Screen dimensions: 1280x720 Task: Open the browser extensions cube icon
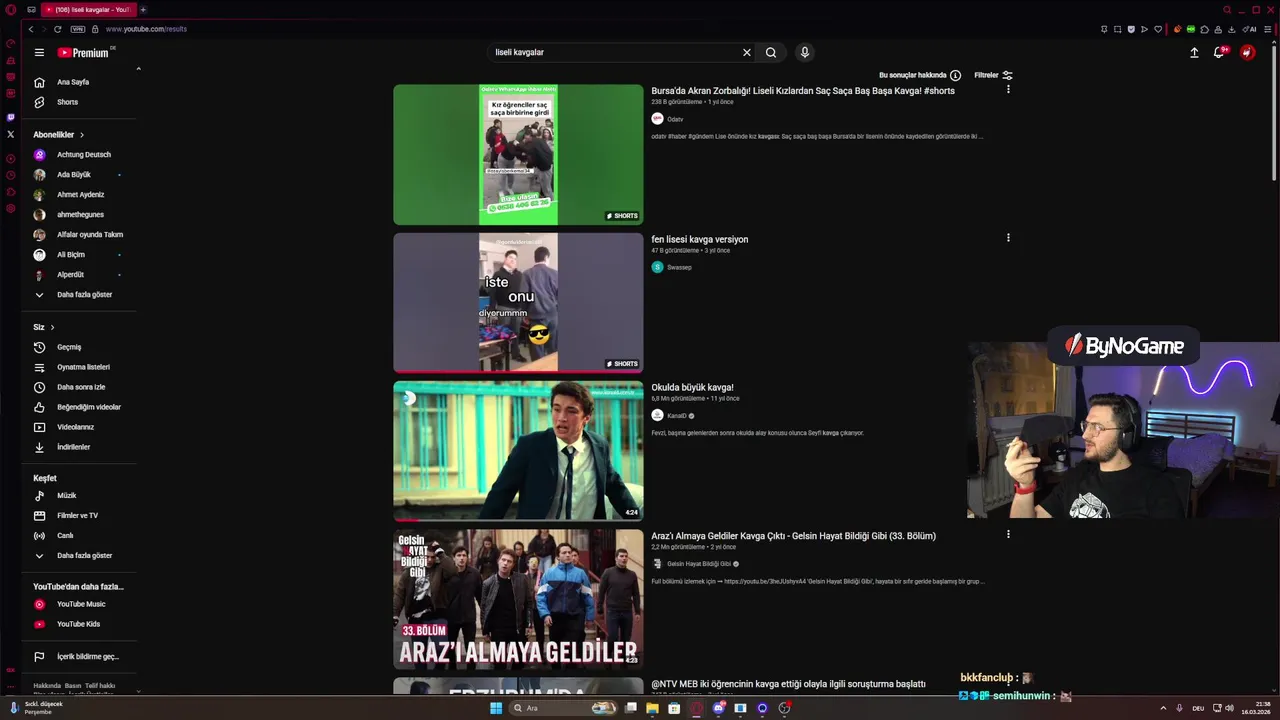click(1205, 29)
